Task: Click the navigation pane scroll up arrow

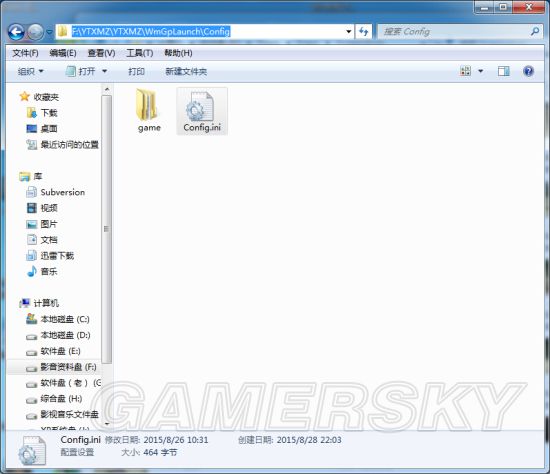Action: pos(107,89)
